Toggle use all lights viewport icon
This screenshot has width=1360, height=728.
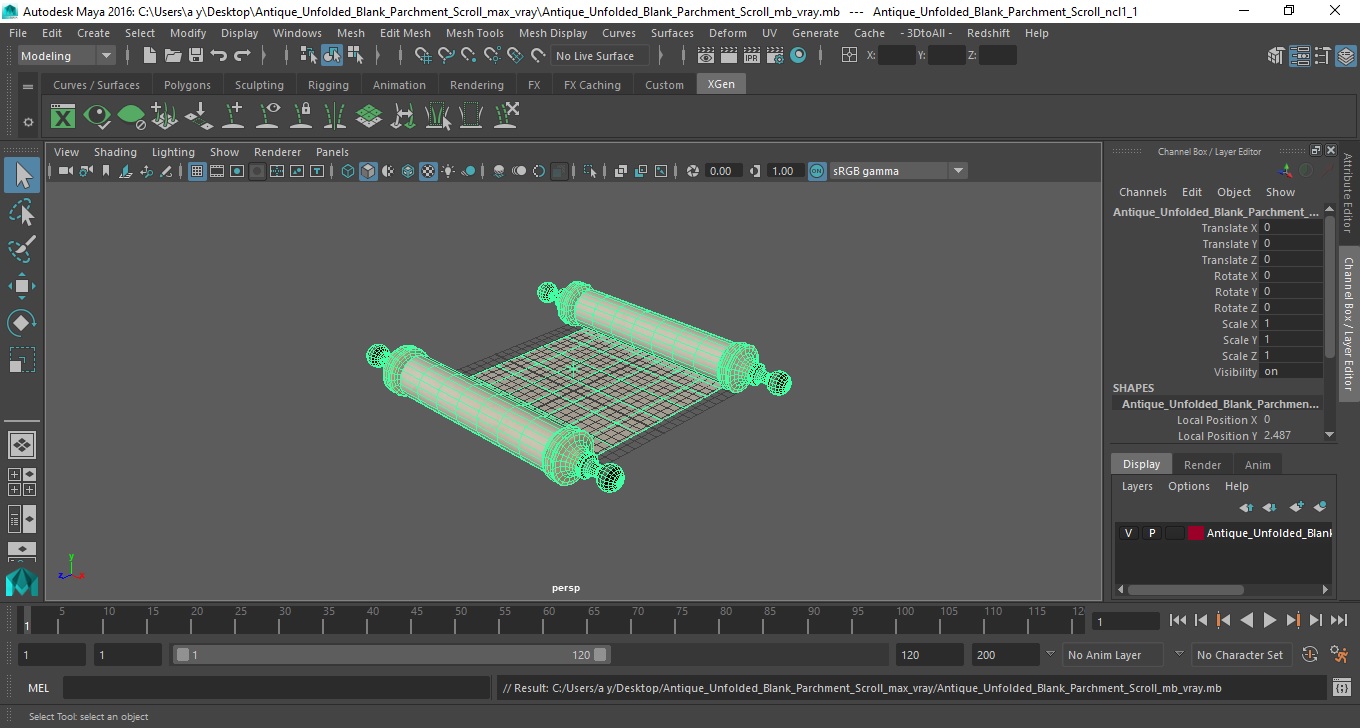click(448, 171)
